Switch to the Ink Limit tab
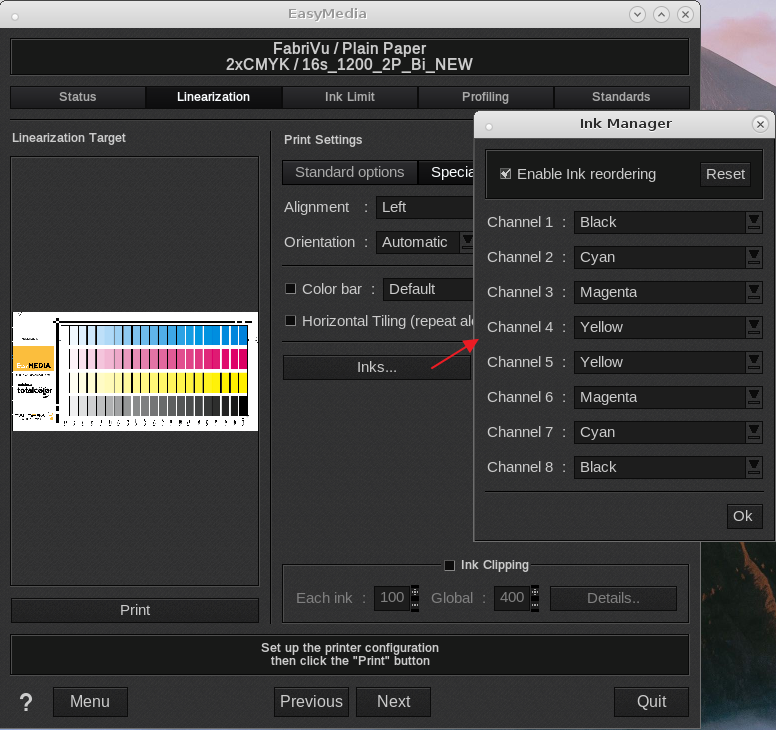The width and height of the screenshot is (776, 730). pos(350,97)
